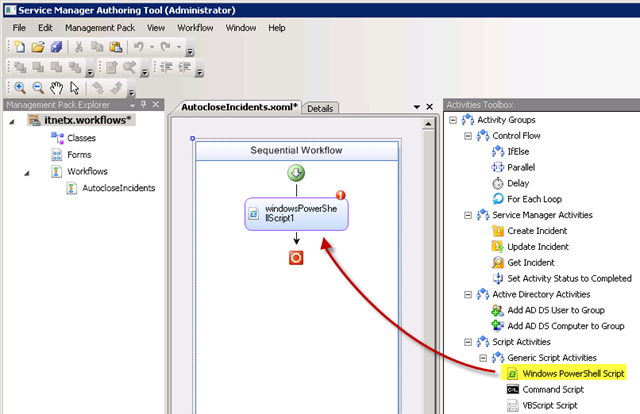
Task: Click the Save All toolbar icon
Action: pos(56,47)
